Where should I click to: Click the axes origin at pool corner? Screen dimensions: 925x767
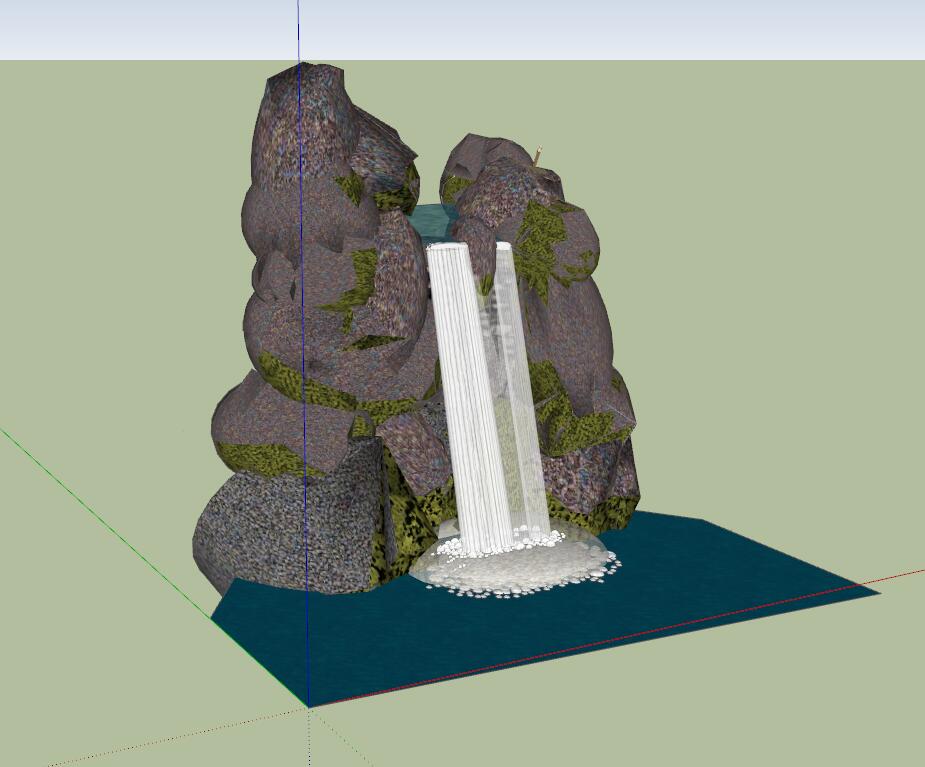click(x=309, y=707)
